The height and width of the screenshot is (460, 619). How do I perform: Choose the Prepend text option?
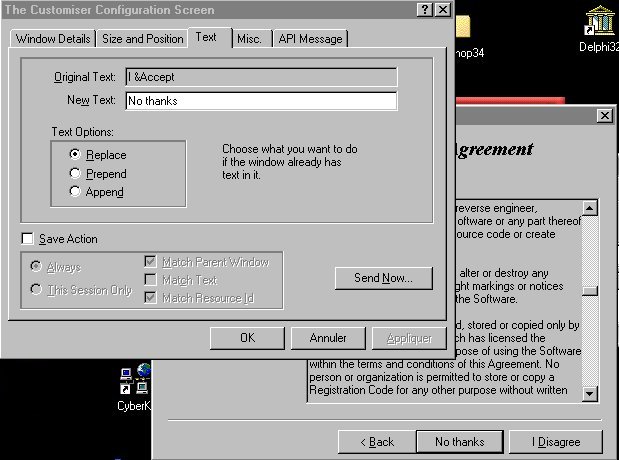coord(75,174)
